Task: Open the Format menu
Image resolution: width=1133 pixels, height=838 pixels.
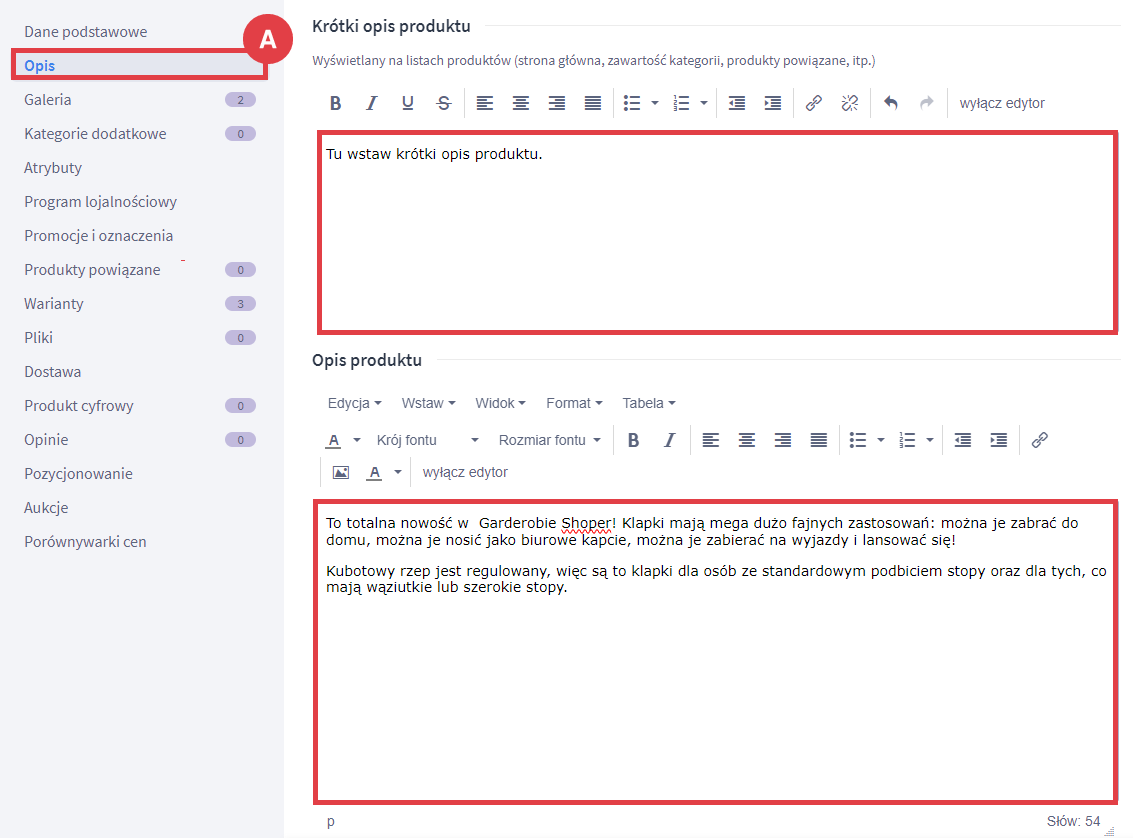Action: (574, 403)
